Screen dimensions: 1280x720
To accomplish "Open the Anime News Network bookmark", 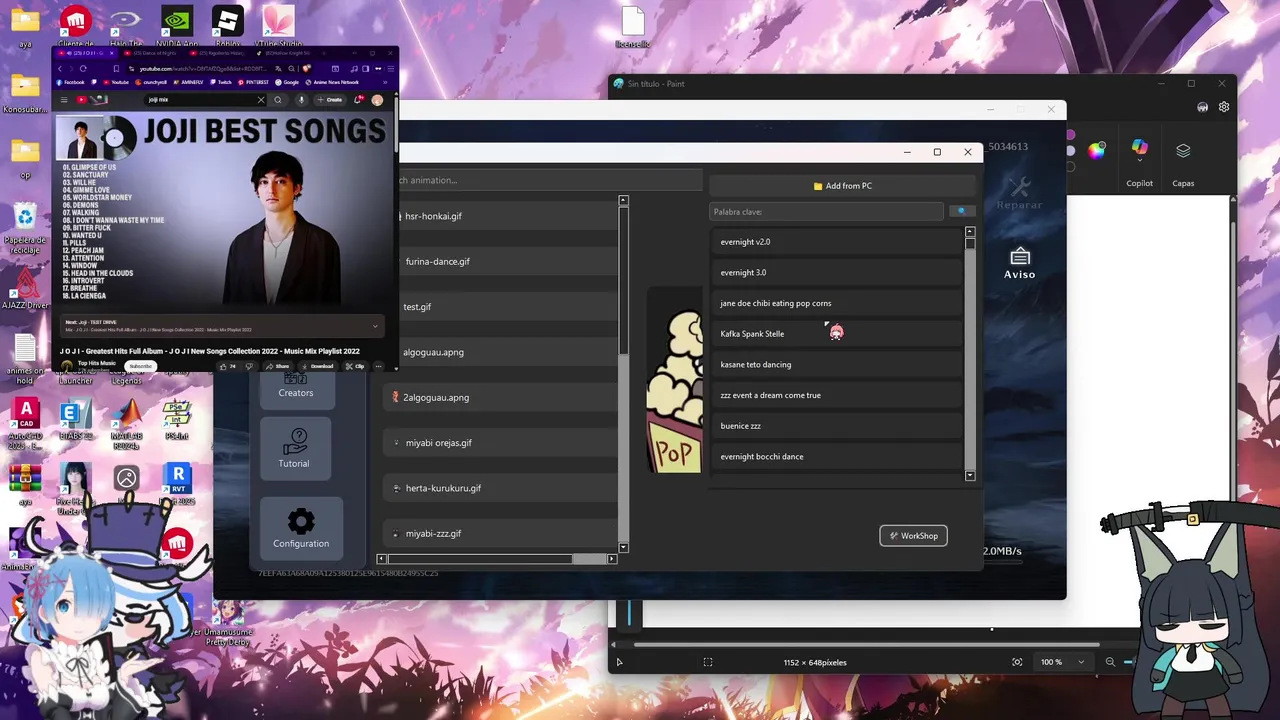I will [x=332, y=82].
